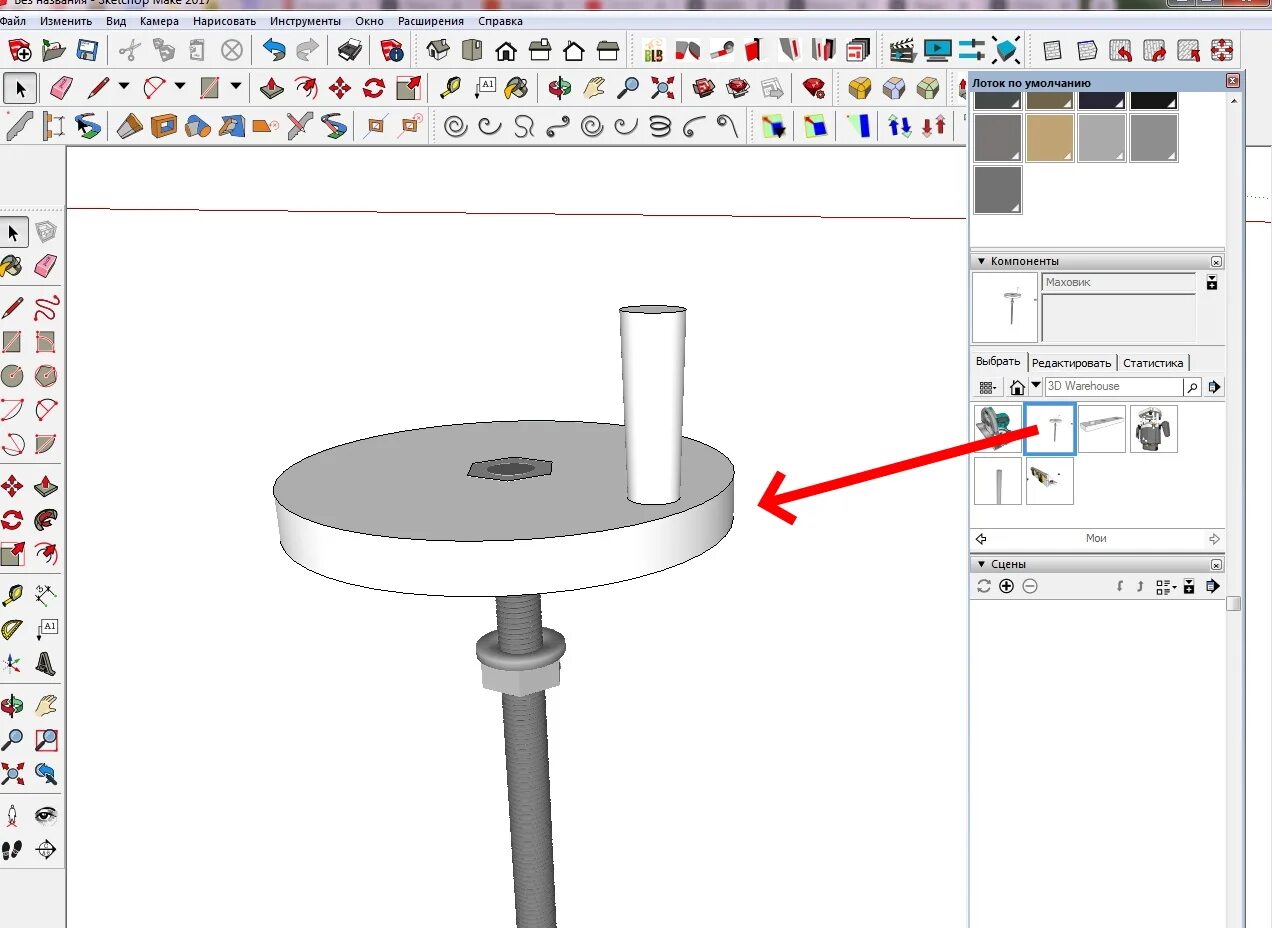Viewport: 1272px width, 928px height.
Task: Select the 3D Text tool in the left toolbar
Action: click(x=46, y=664)
